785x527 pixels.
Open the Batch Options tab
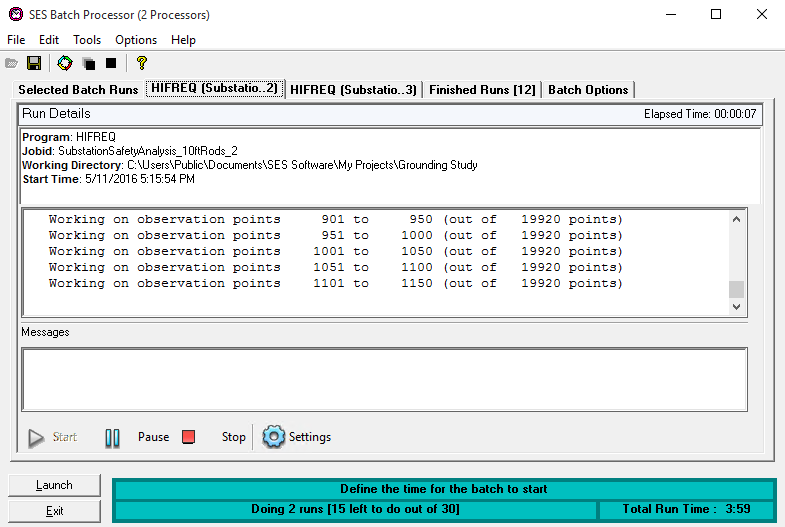588,90
